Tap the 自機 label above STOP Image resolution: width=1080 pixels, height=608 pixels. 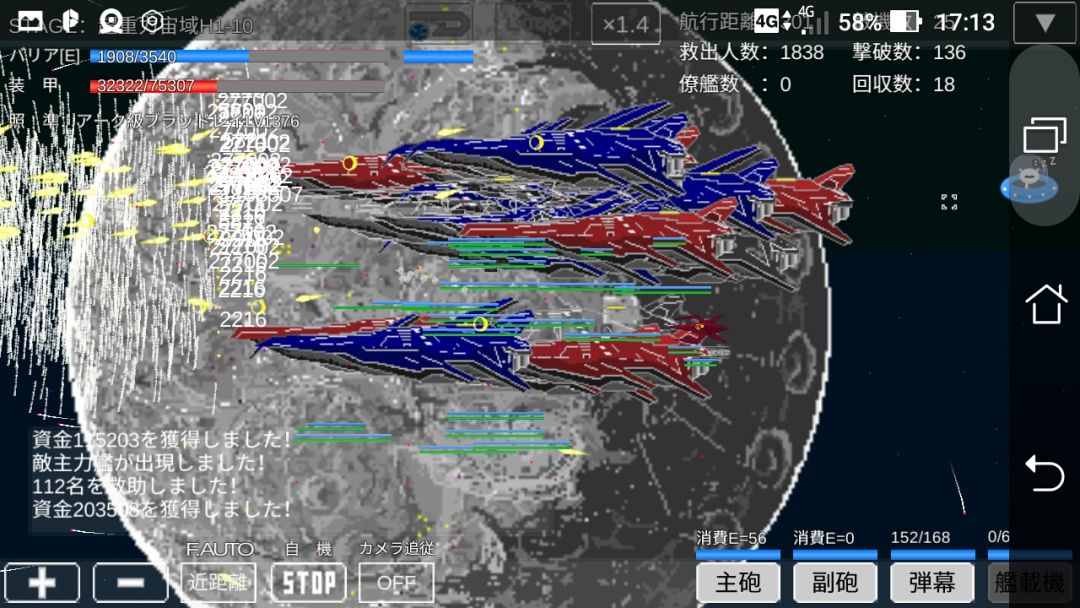(309, 549)
